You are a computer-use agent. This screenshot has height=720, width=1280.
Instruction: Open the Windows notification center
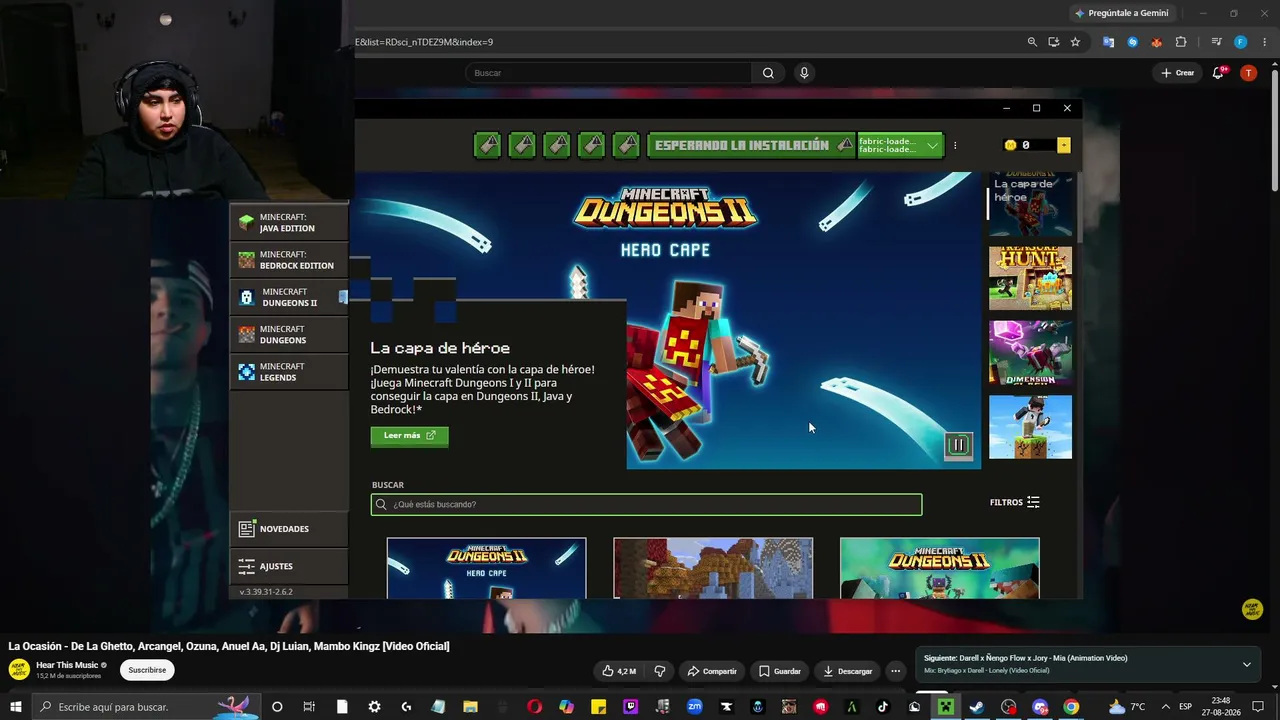coord(1258,707)
